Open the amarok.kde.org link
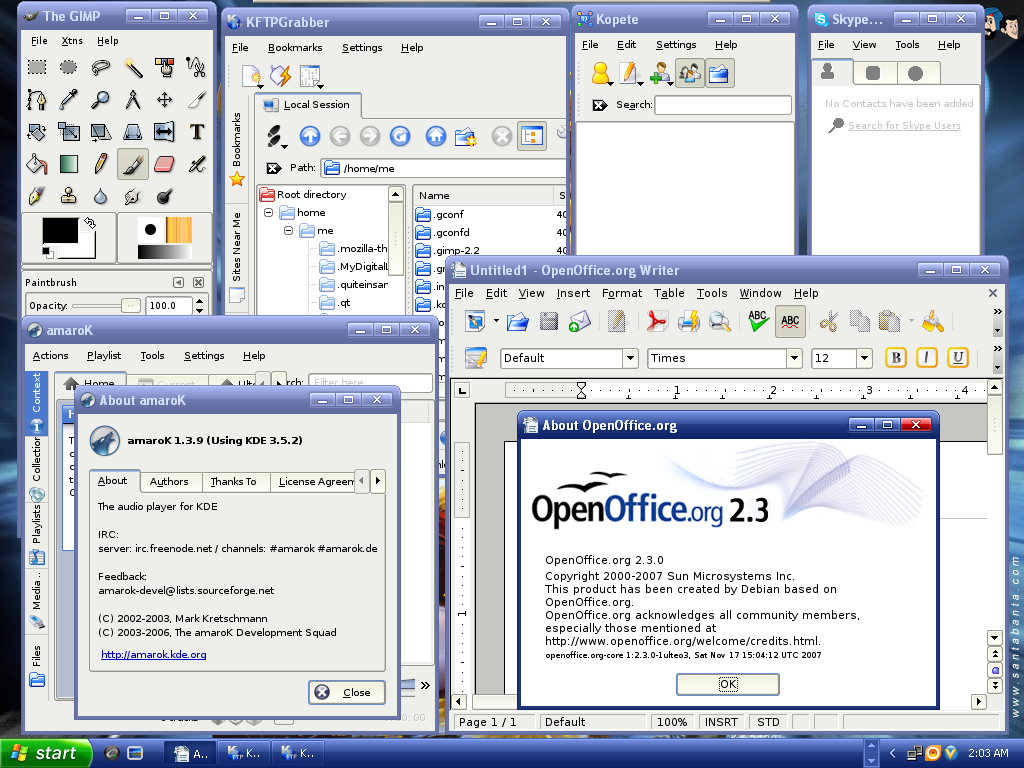The height and width of the screenshot is (768, 1024). (x=154, y=654)
